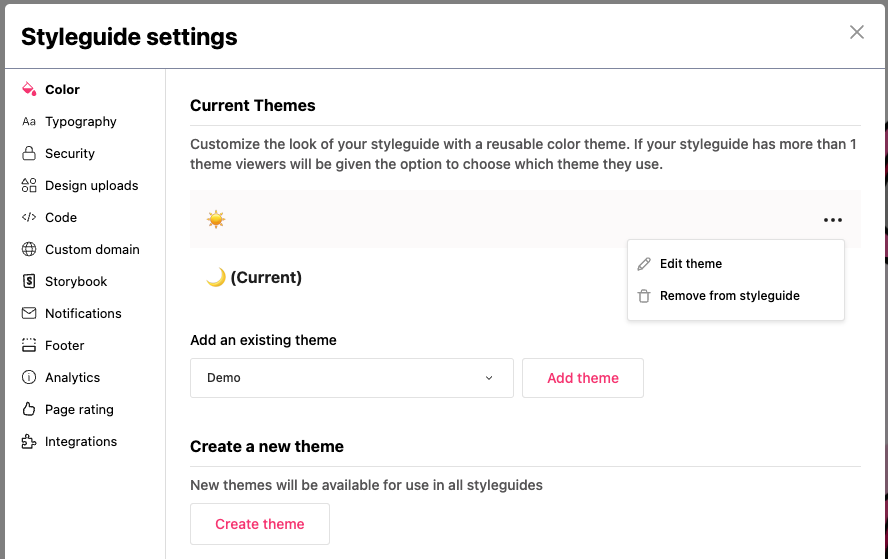
Task: Open Security settings lock icon
Action: click(29, 153)
